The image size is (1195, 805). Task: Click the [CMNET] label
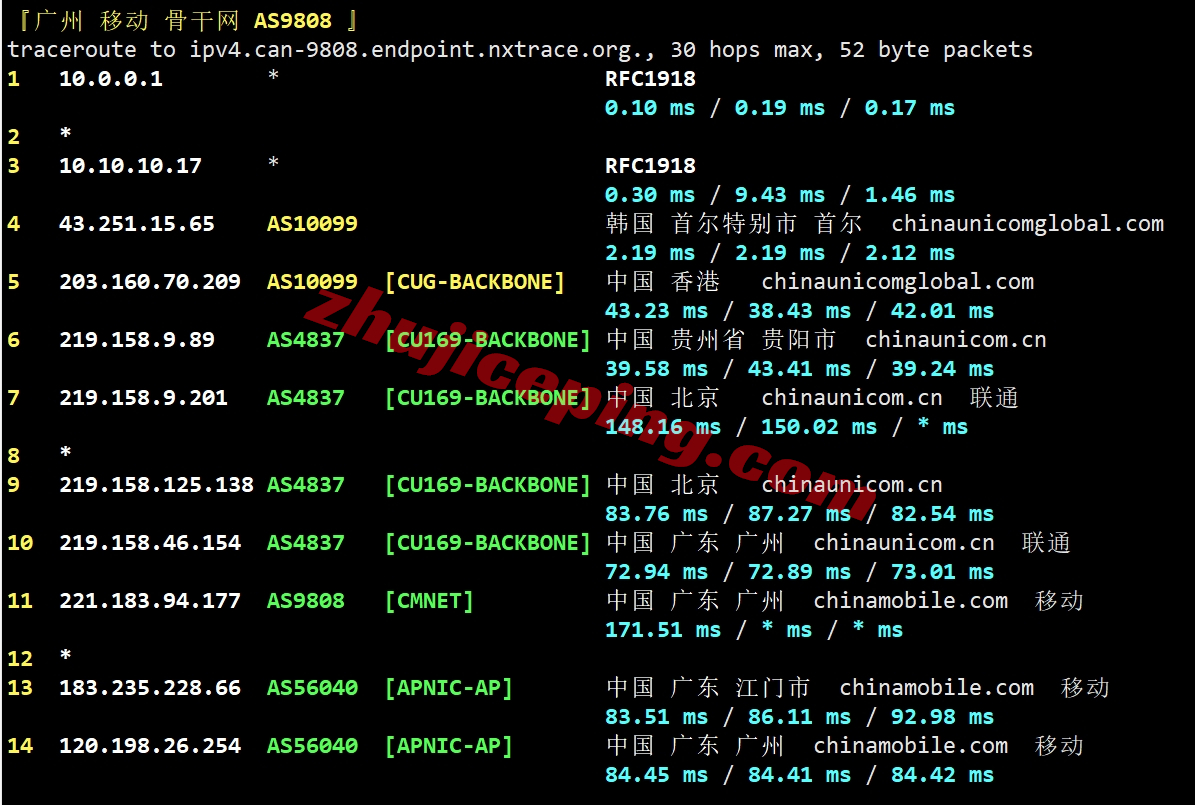[429, 601]
